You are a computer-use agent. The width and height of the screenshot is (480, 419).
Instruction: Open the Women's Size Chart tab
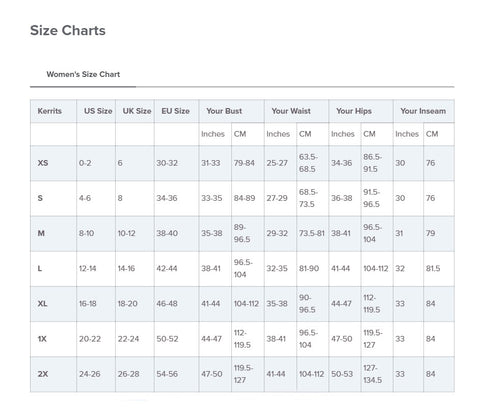click(83, 74)
